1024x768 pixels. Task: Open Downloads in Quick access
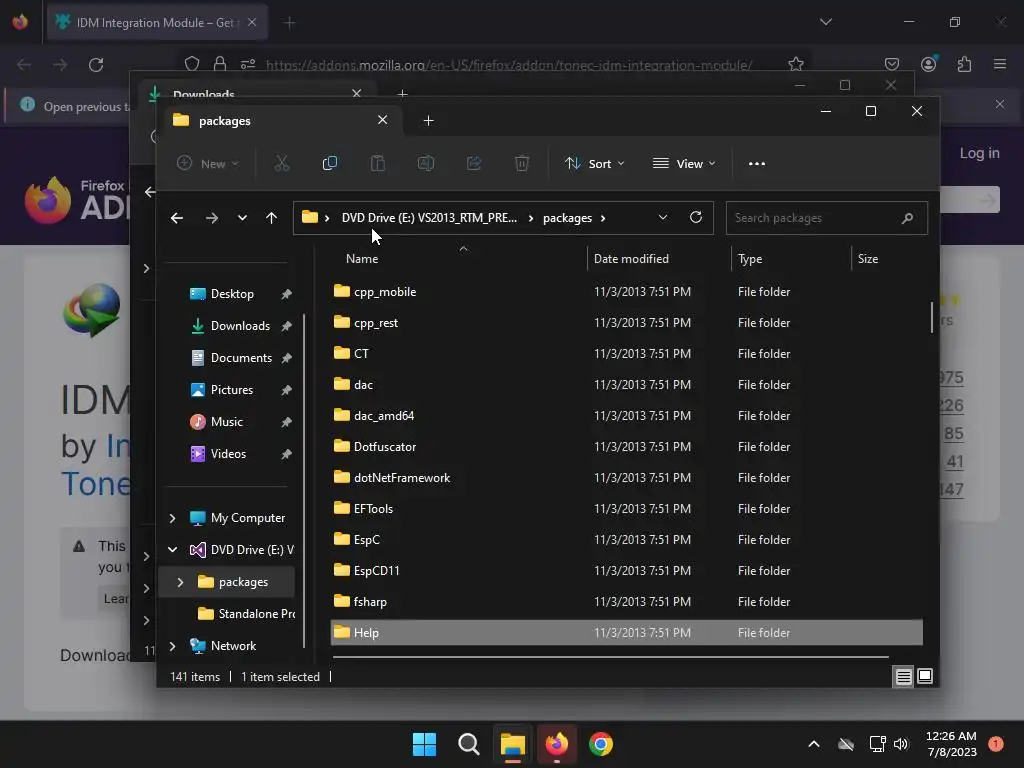(x=240, y=326)
